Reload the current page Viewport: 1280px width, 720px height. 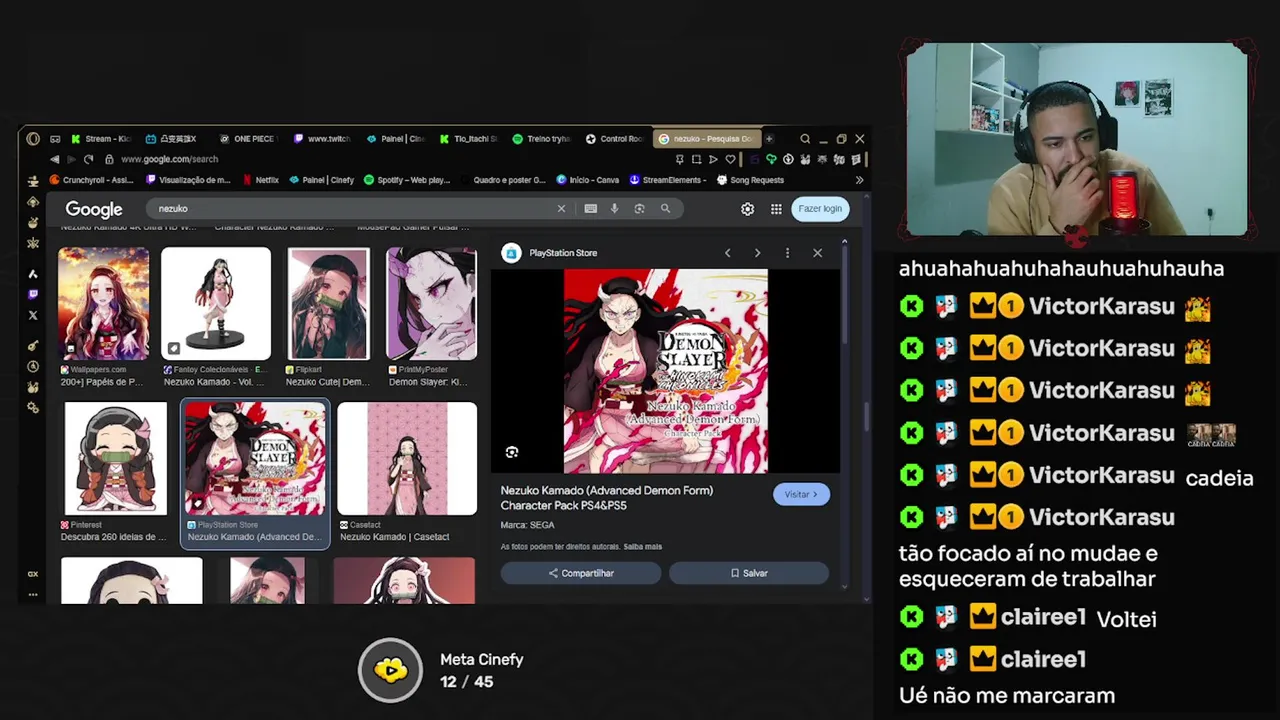pyautogui.click(x=88, y=159)
